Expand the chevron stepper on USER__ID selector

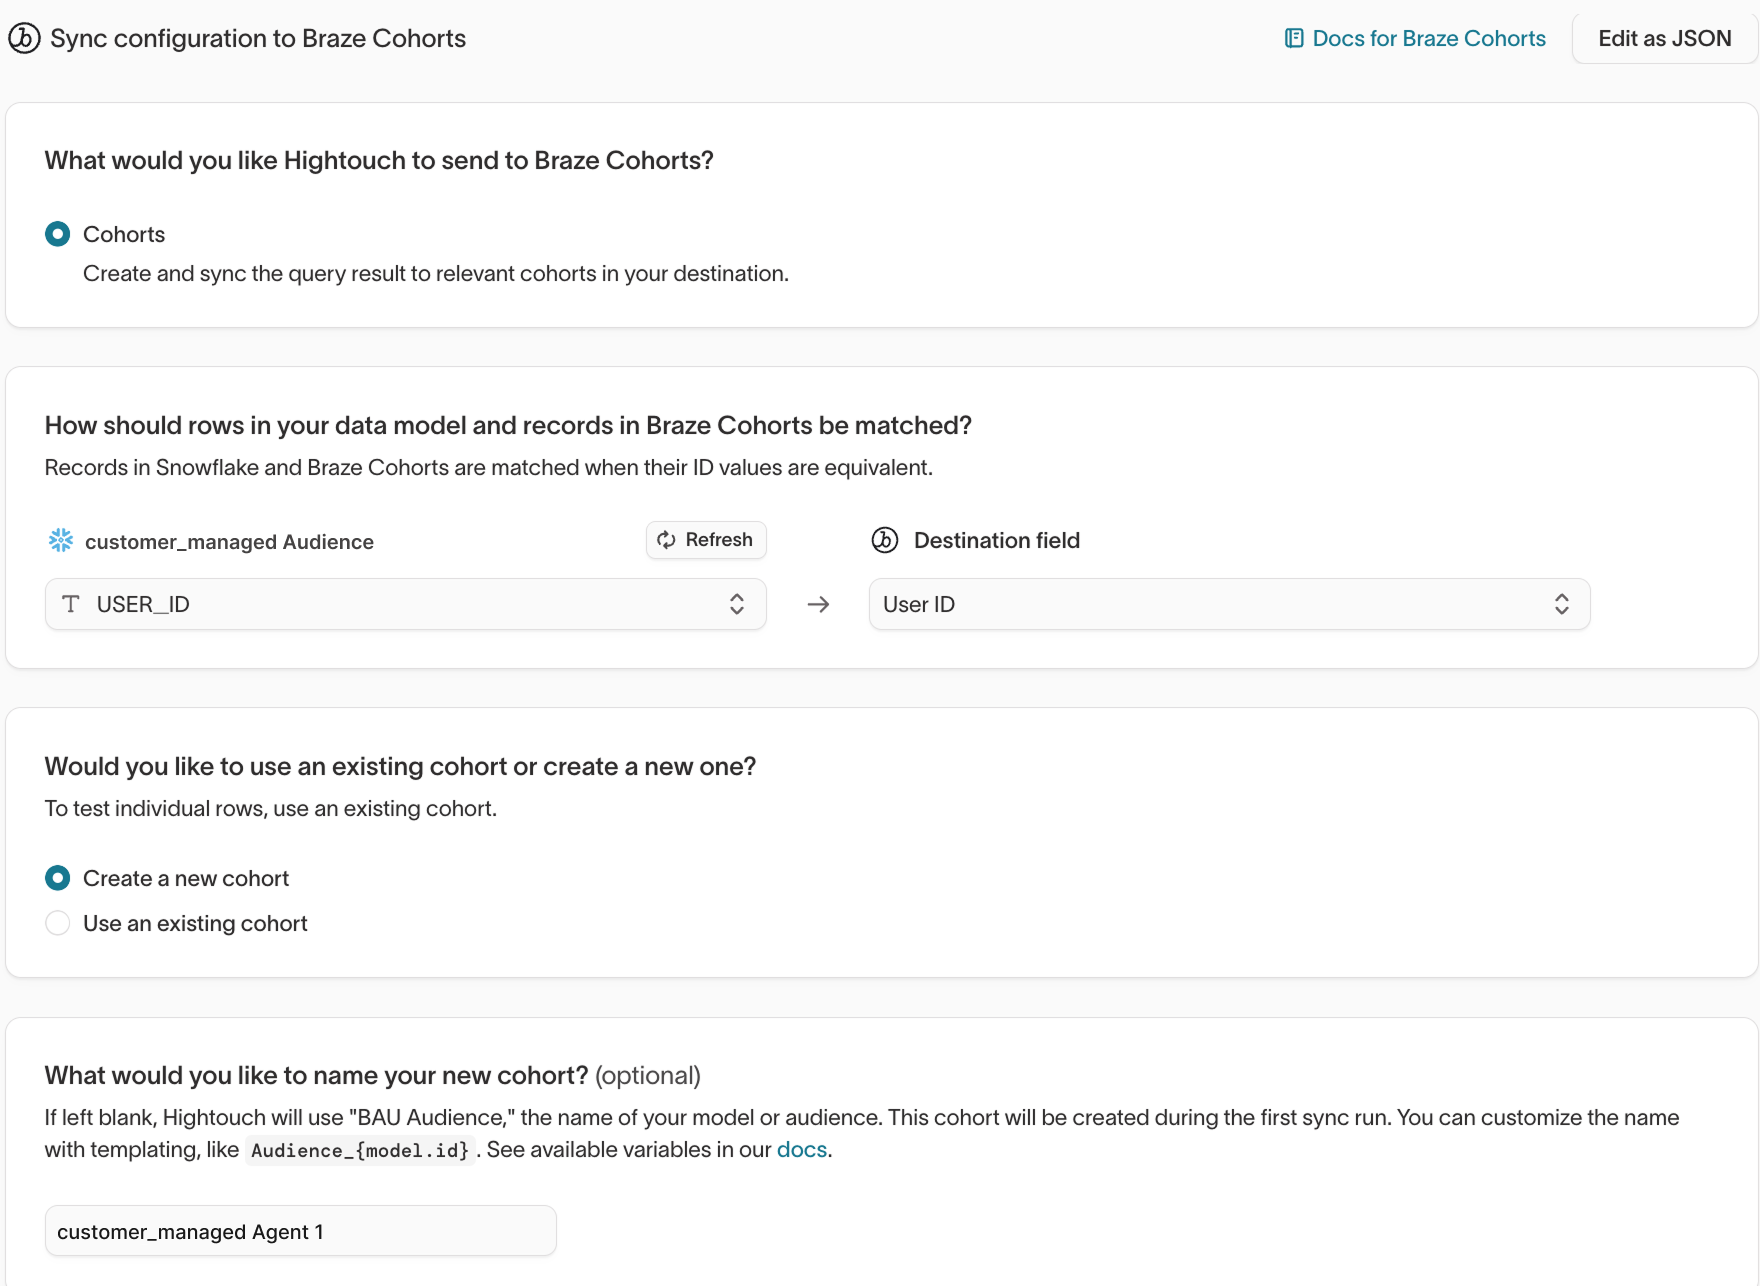click(x=737, y=604)
